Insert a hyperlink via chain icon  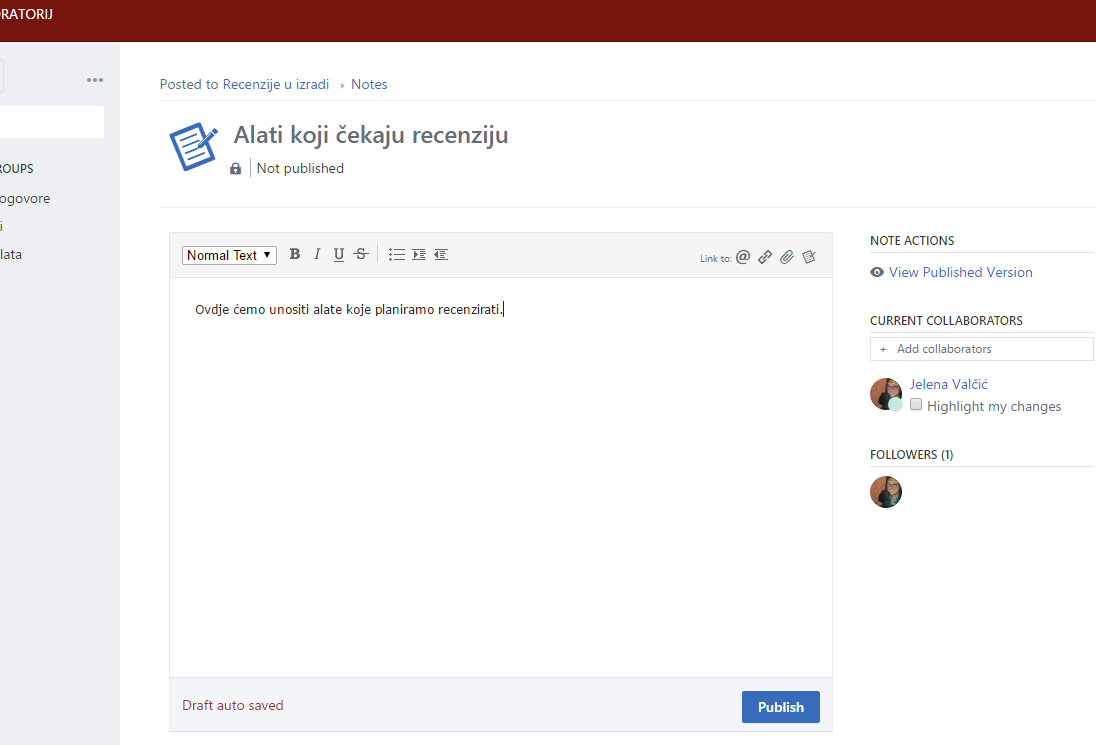pos(765,257)
